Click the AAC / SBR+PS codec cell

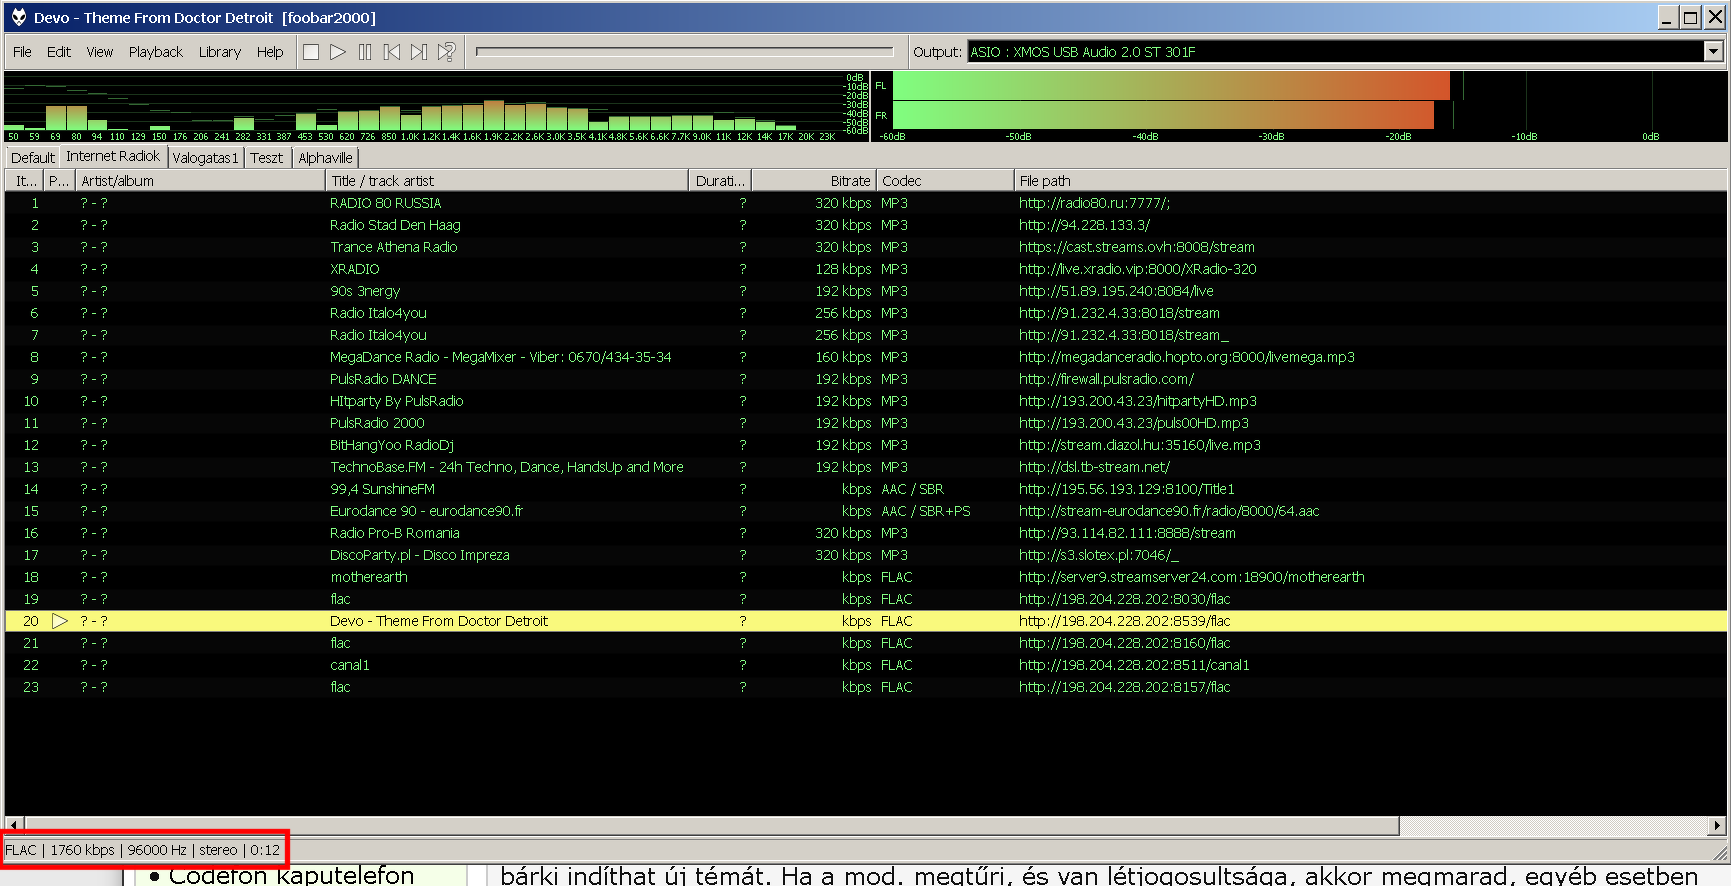925,511
